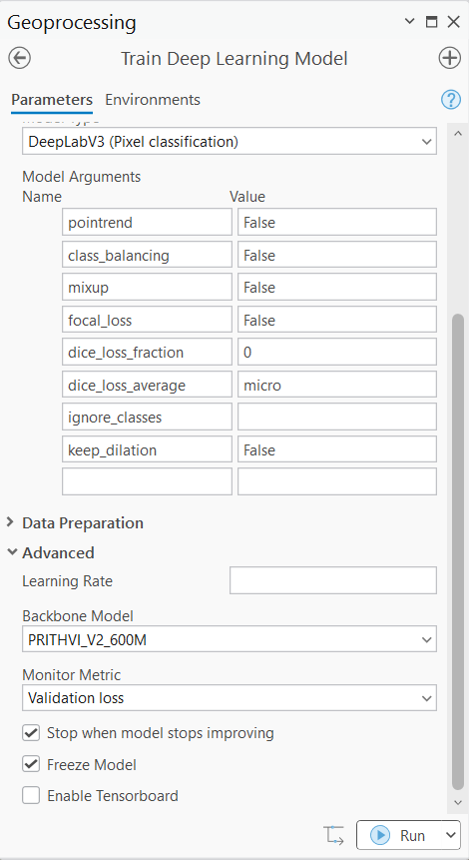Screen dimensions: 469x860
Task: Enable the Tensorboard checkbox
Action: click(x=31, y=796)
